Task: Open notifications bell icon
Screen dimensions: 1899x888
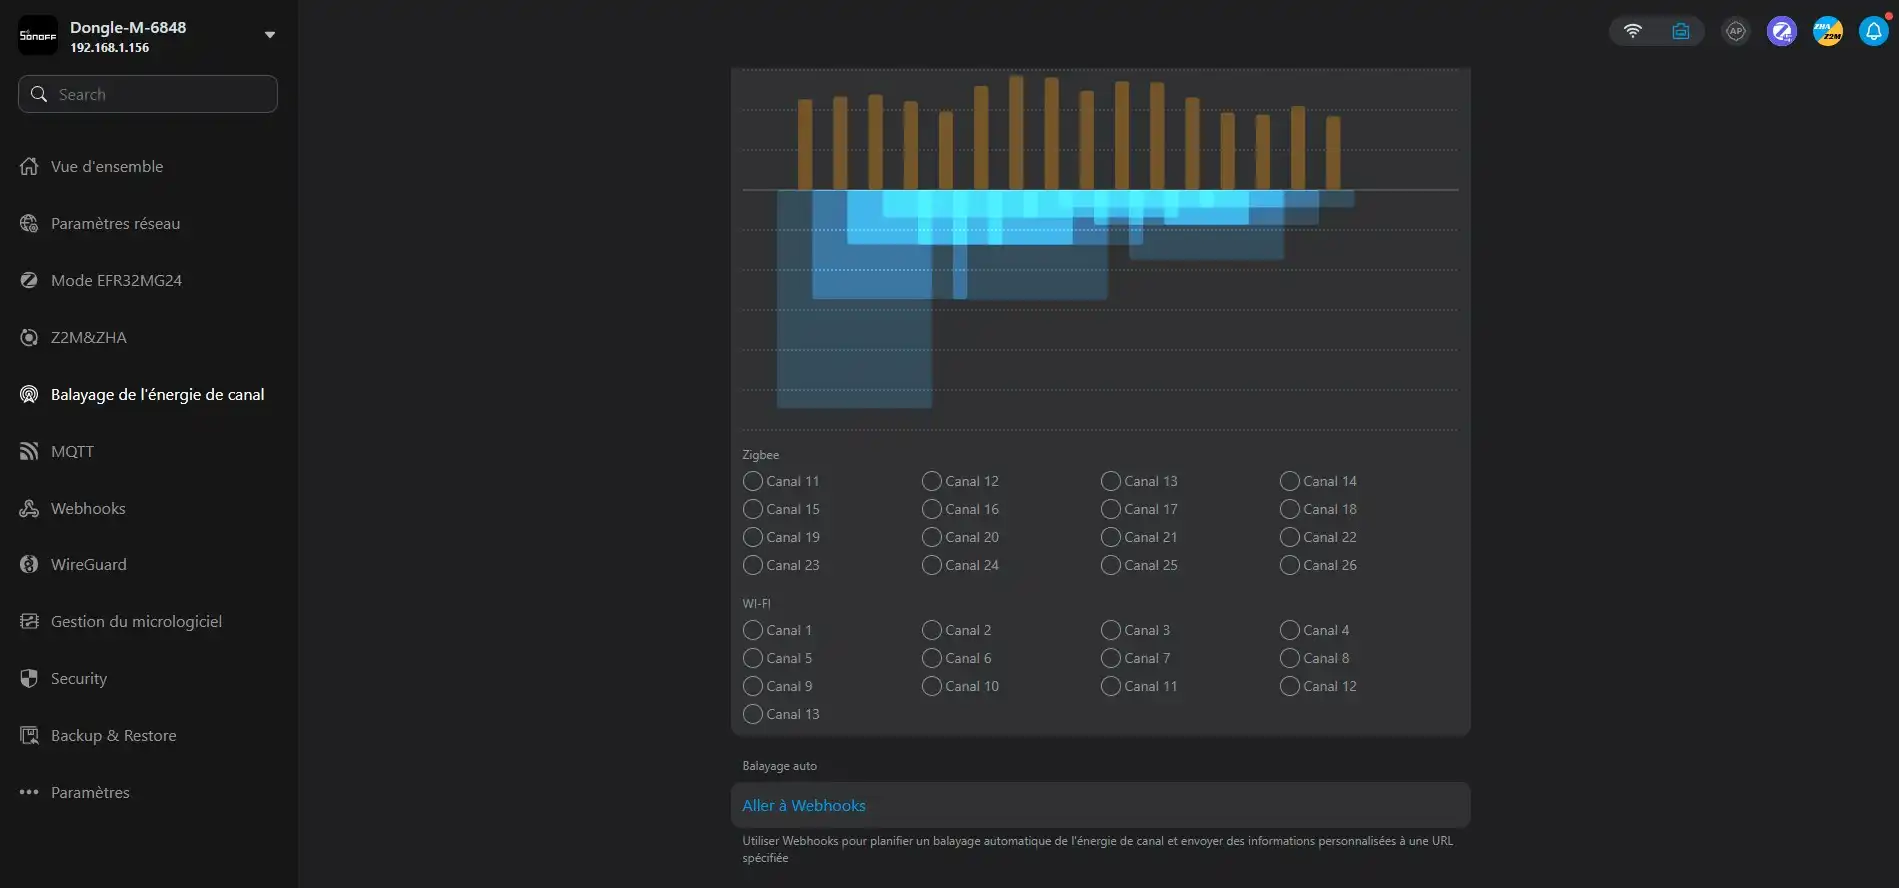Action: point(1873,31)
